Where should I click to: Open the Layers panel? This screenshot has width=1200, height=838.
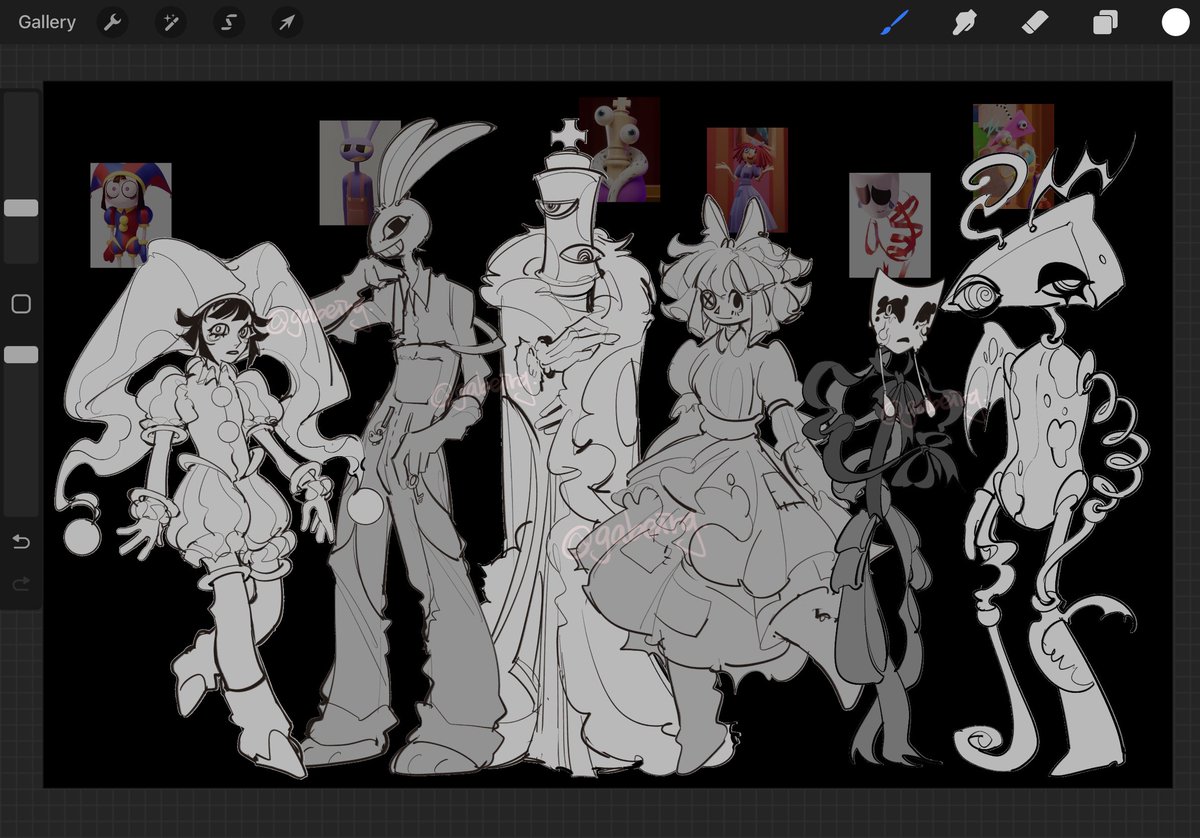tap(1105, 22)
